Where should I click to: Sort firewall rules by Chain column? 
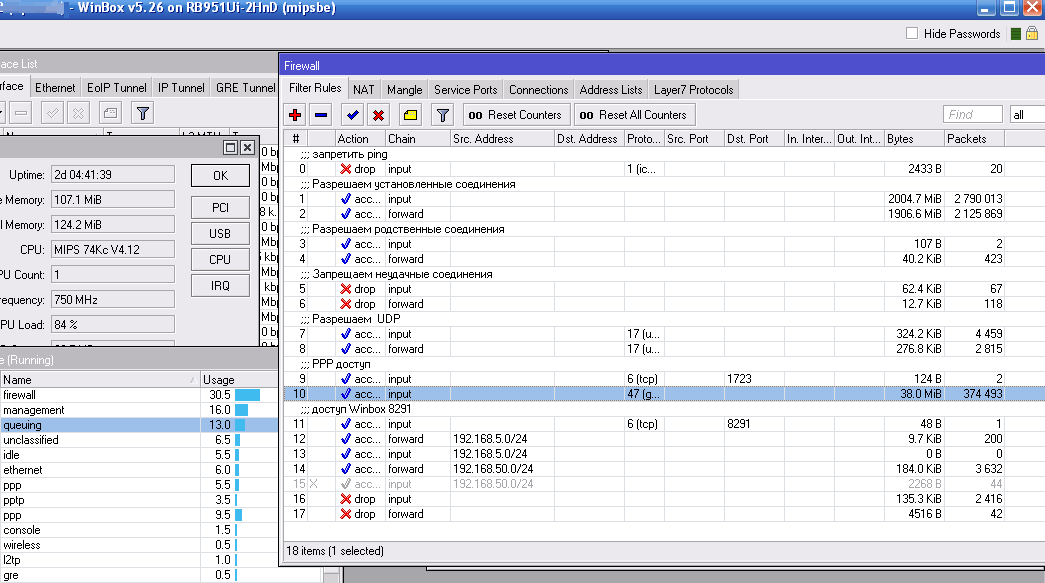pos(417,139)
